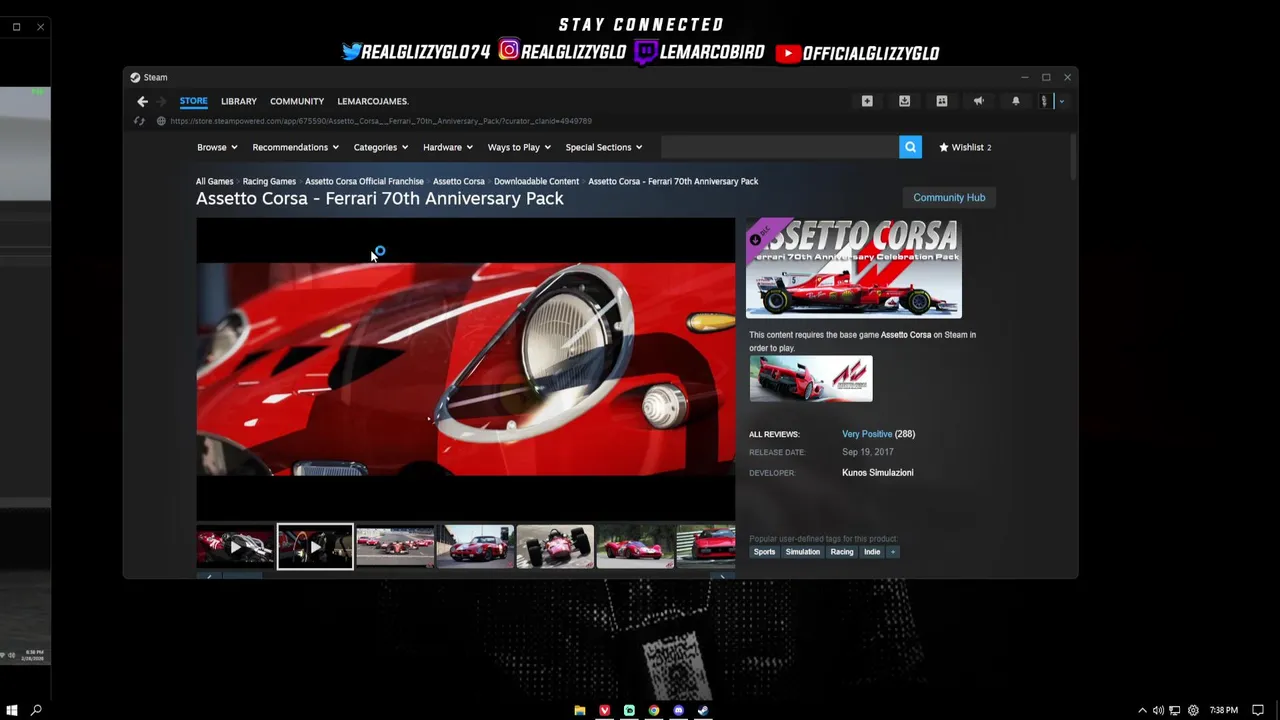Select the third screenshot thumbnail of F1 cars
Image resolution: width=1280 pixels, height=720 pixels.
click(395, 547)
